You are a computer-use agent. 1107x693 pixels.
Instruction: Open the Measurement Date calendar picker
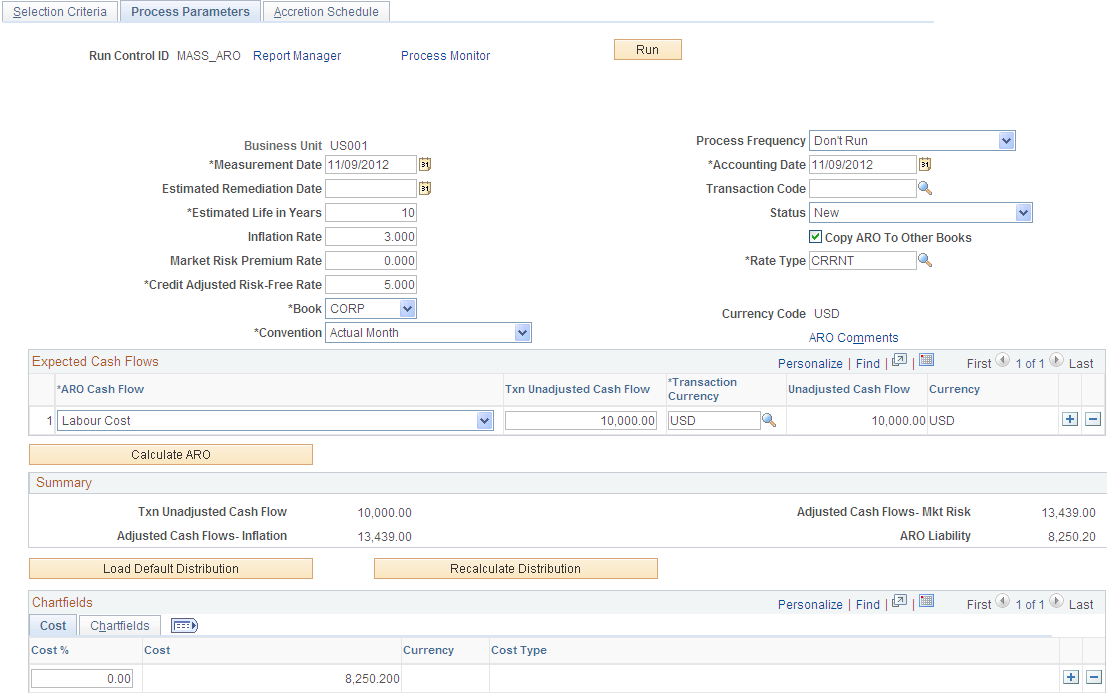click(x=424, y=164)
